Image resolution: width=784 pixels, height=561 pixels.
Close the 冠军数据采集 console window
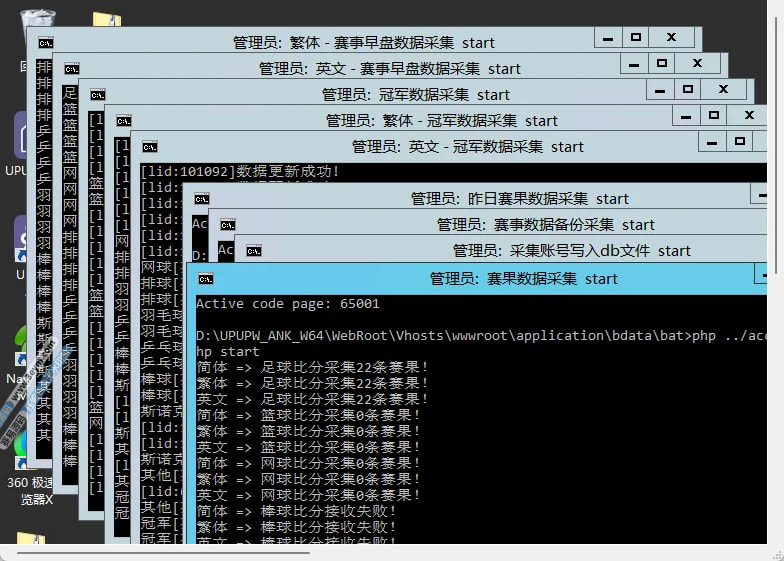click(723, 90)
